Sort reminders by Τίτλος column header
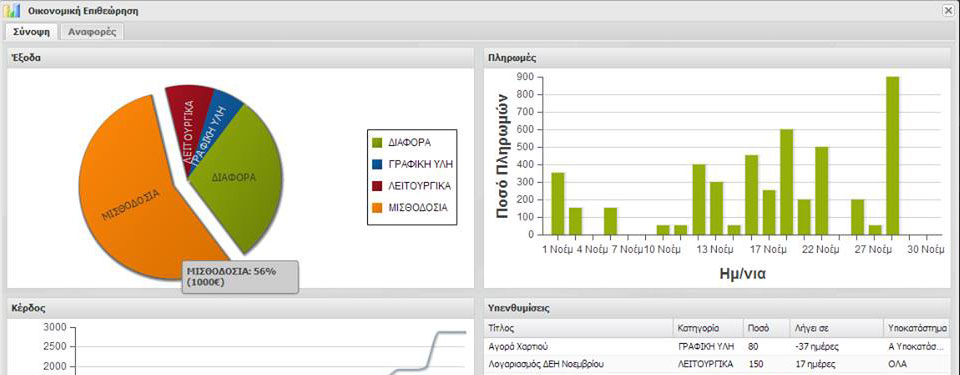Viewport: 960px width, 375px height. [x=578, y=328]
